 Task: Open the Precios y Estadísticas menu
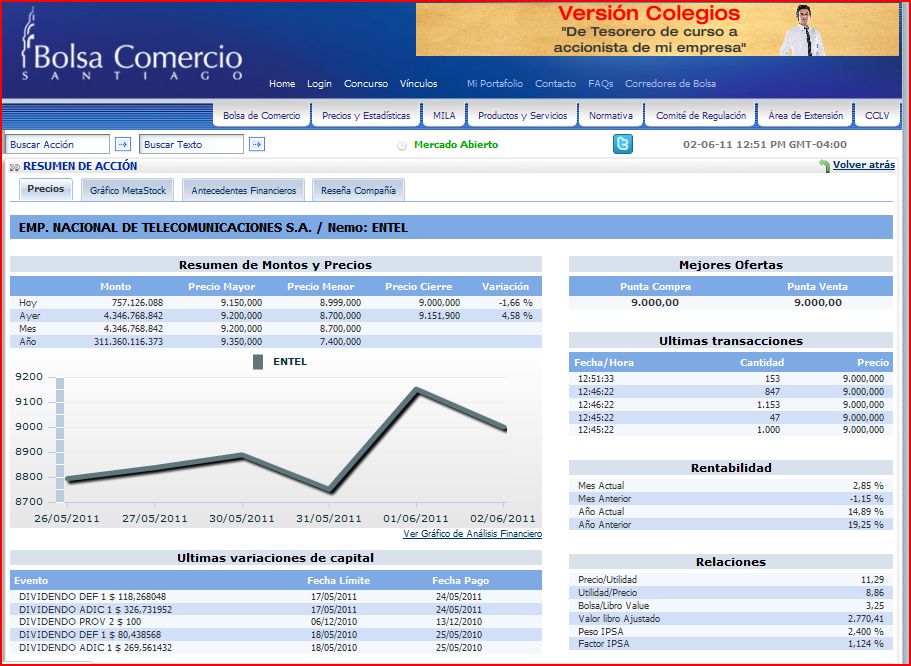366,116
